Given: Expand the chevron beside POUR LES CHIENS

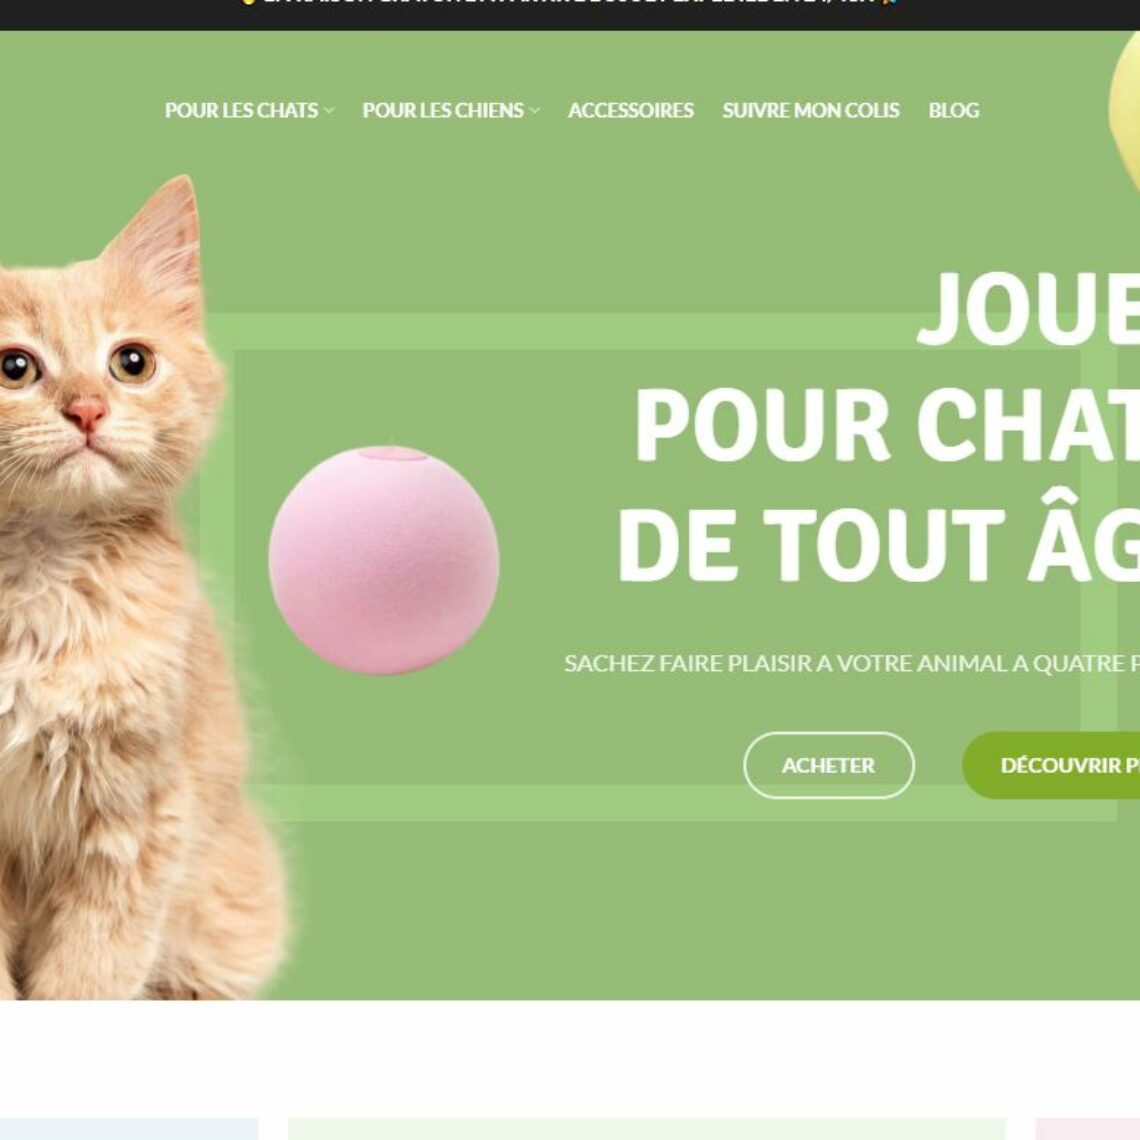Looking at the screenshot, I should [534, 111].
